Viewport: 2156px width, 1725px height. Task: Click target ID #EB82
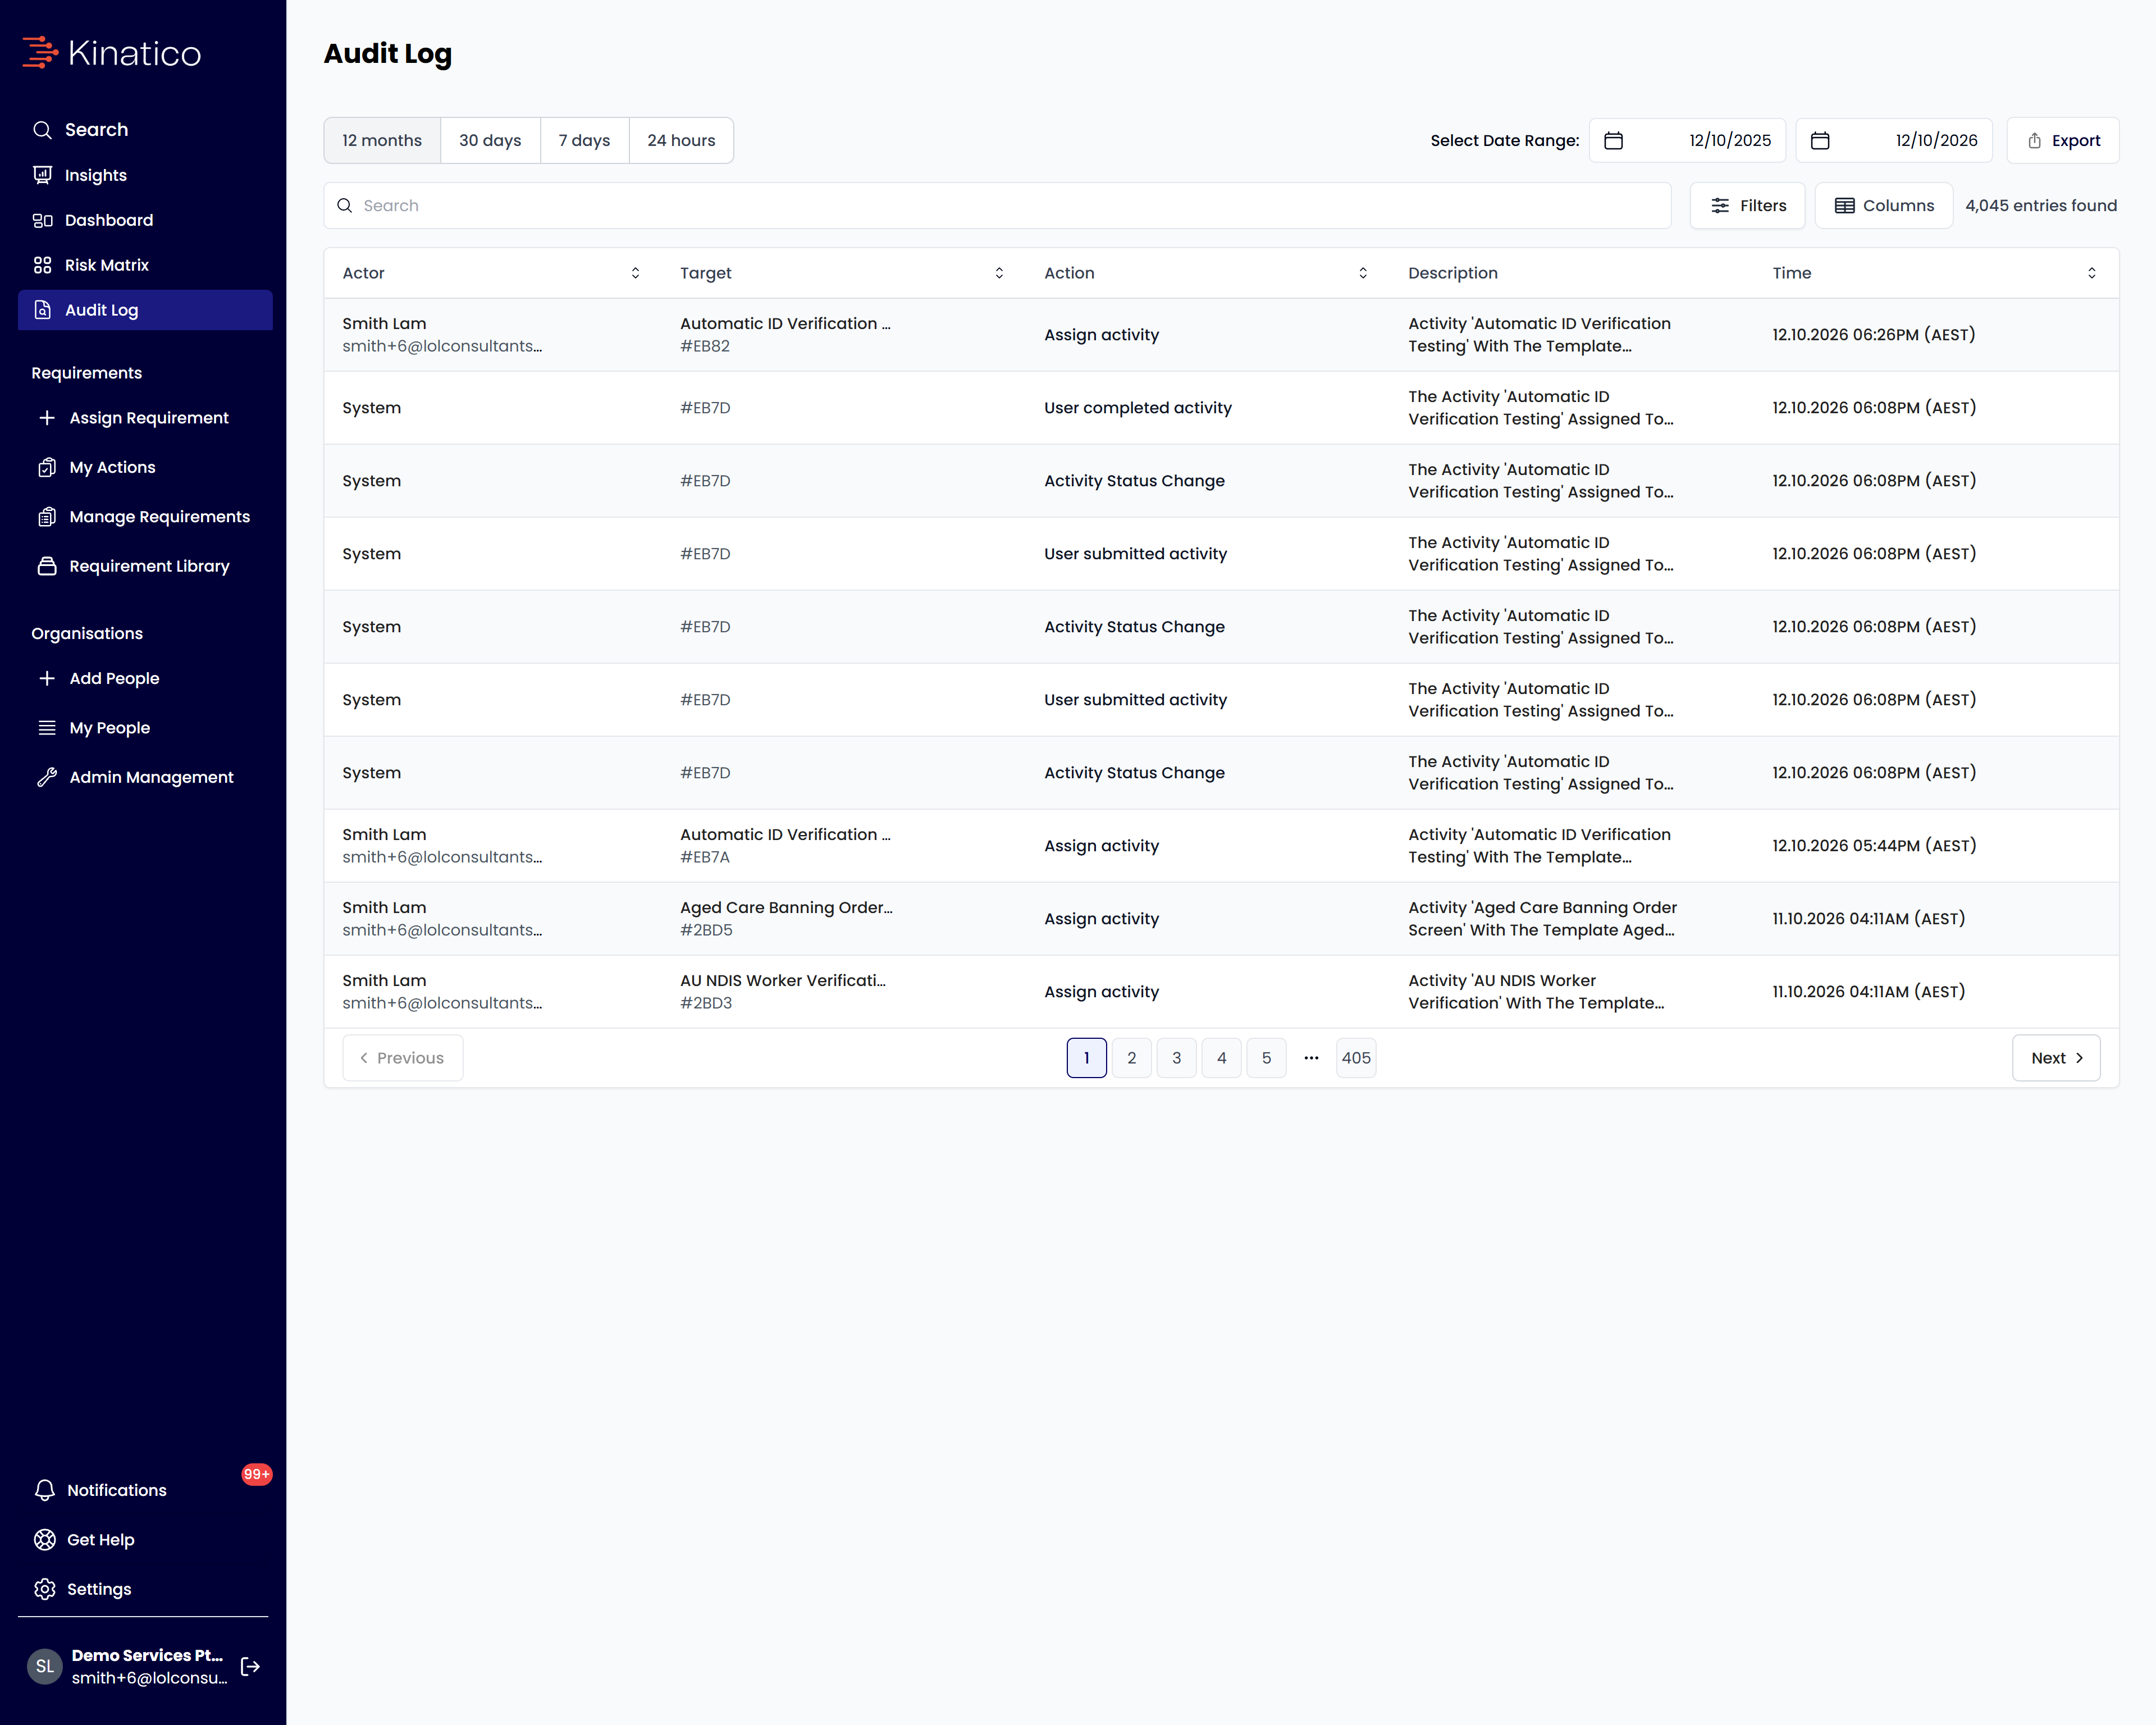coord(705,346)
